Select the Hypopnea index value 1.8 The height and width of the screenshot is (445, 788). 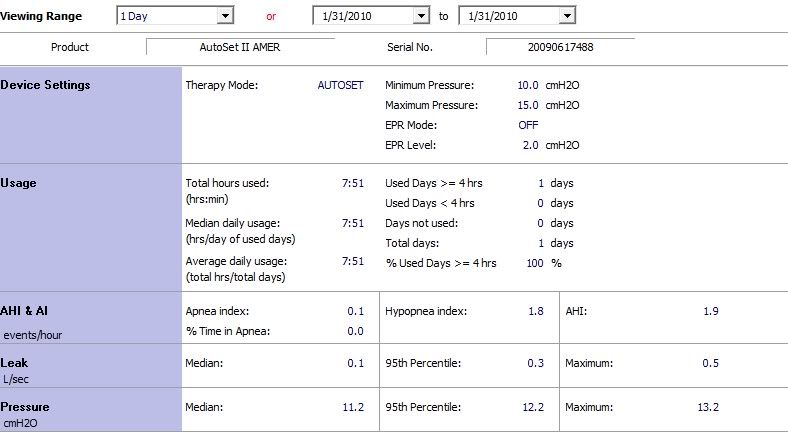[536, 311]
